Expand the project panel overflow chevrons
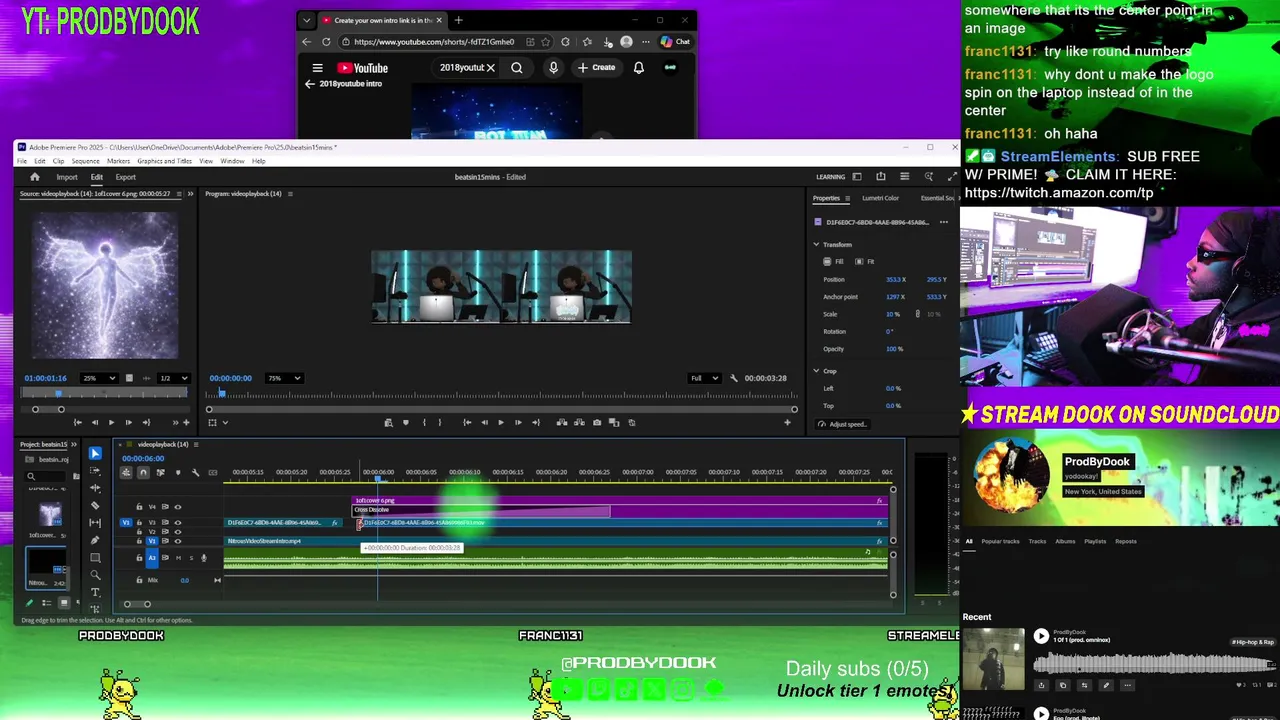 tap(75, 444)
